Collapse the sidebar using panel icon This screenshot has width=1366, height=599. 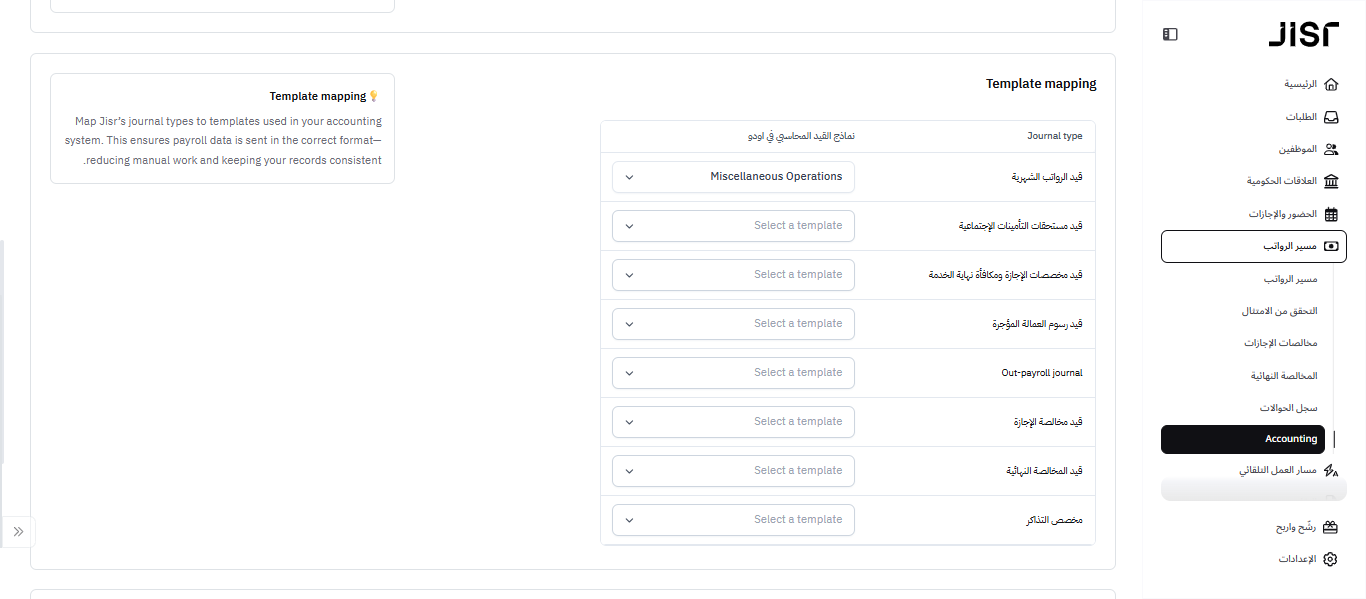1170,35
